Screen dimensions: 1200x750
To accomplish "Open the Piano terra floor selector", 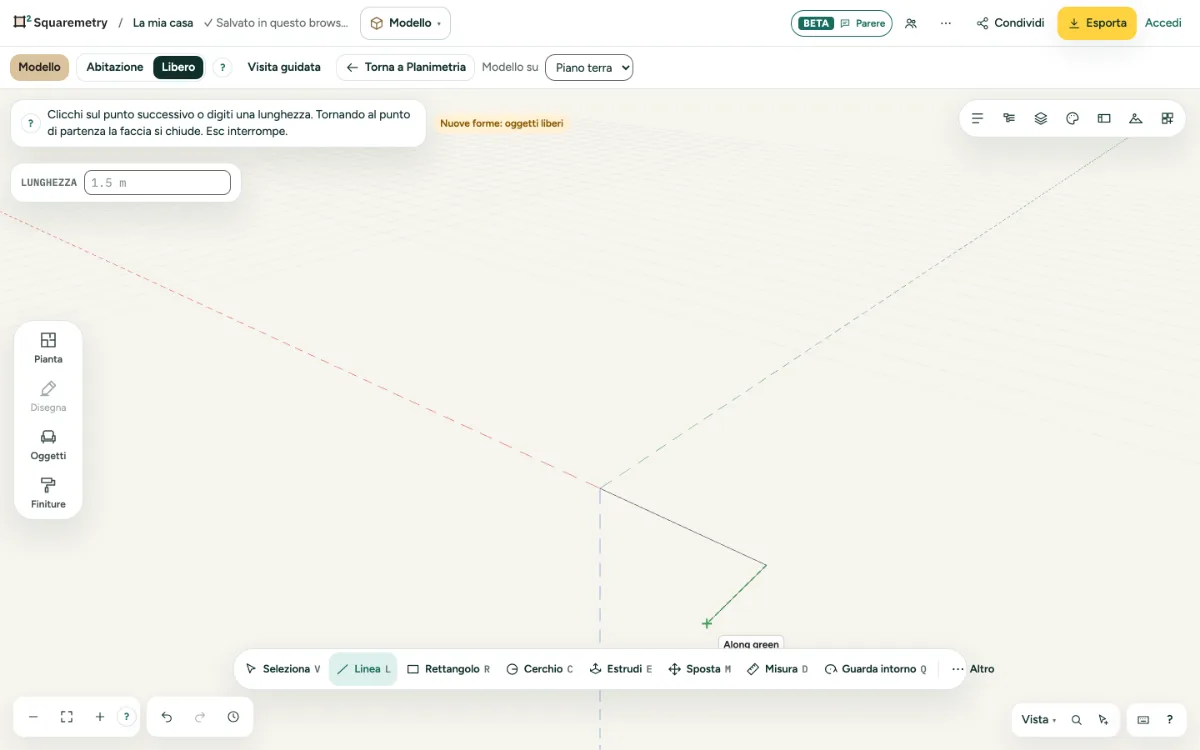I will coord(589,67).
